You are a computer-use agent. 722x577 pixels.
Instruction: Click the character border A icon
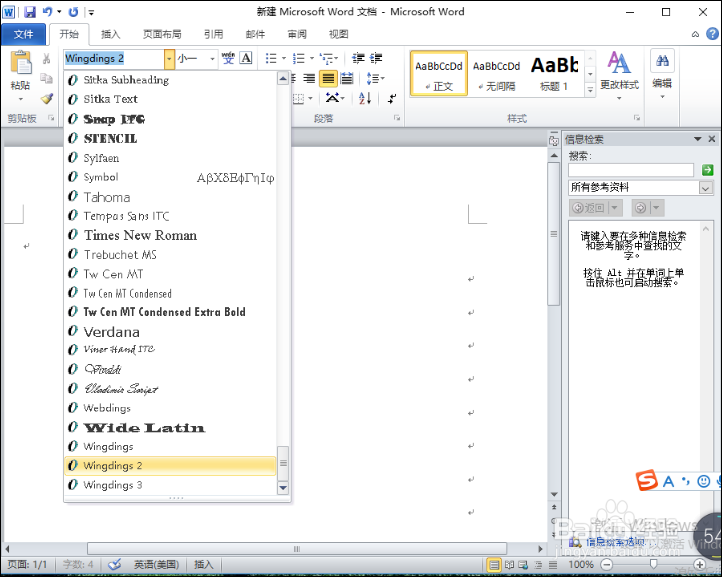(x=246, y=58)
